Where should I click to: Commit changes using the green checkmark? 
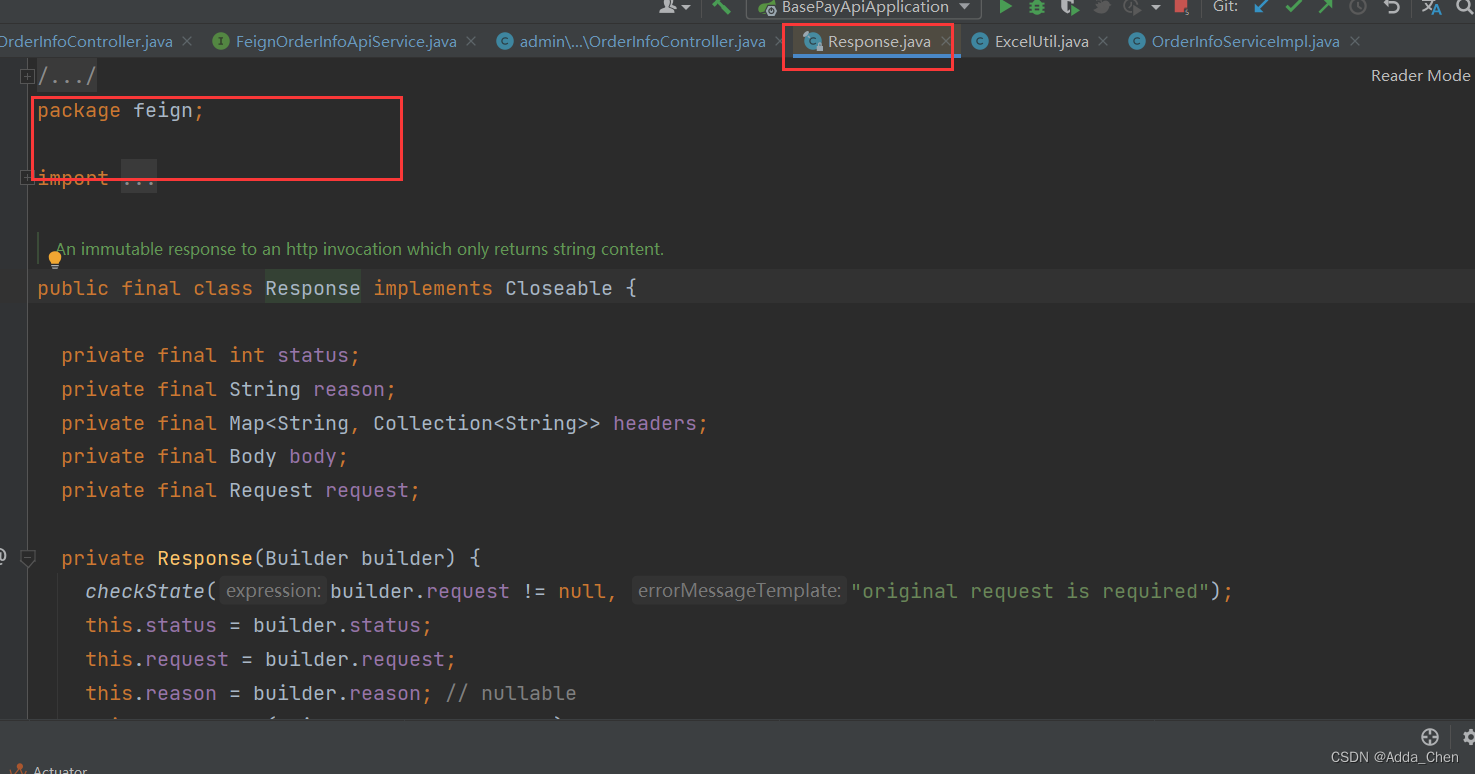point(1292,8)
